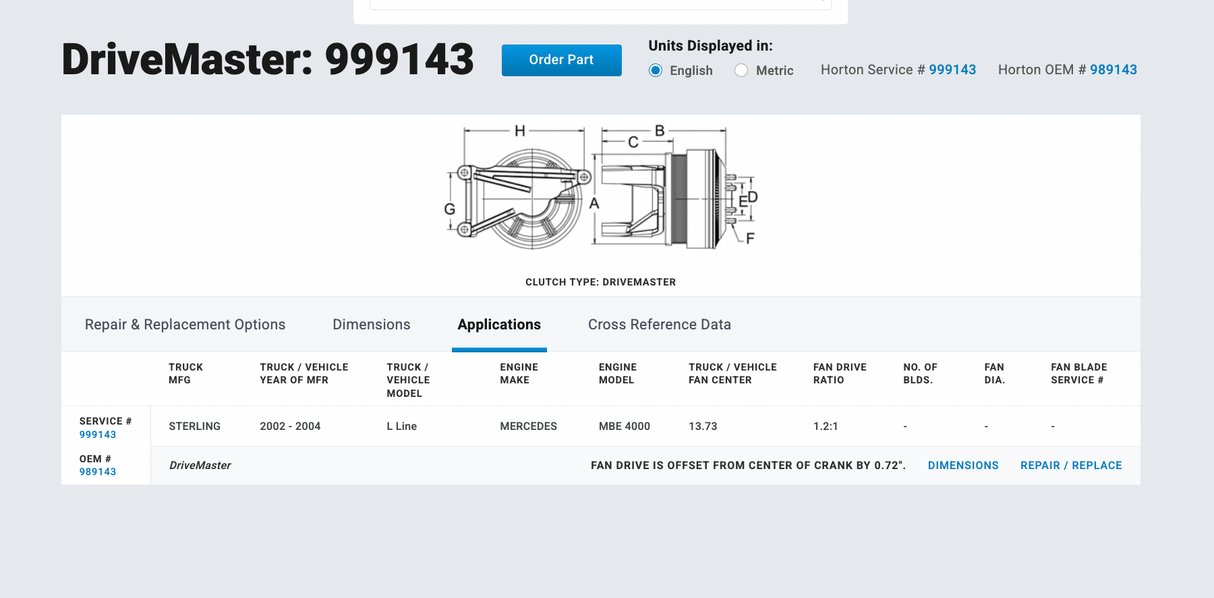Click the TRUCK / VEHICLE YEAR OF MFR header
The height and width of the screenshot is (598, 1214).
click(304, 373)
